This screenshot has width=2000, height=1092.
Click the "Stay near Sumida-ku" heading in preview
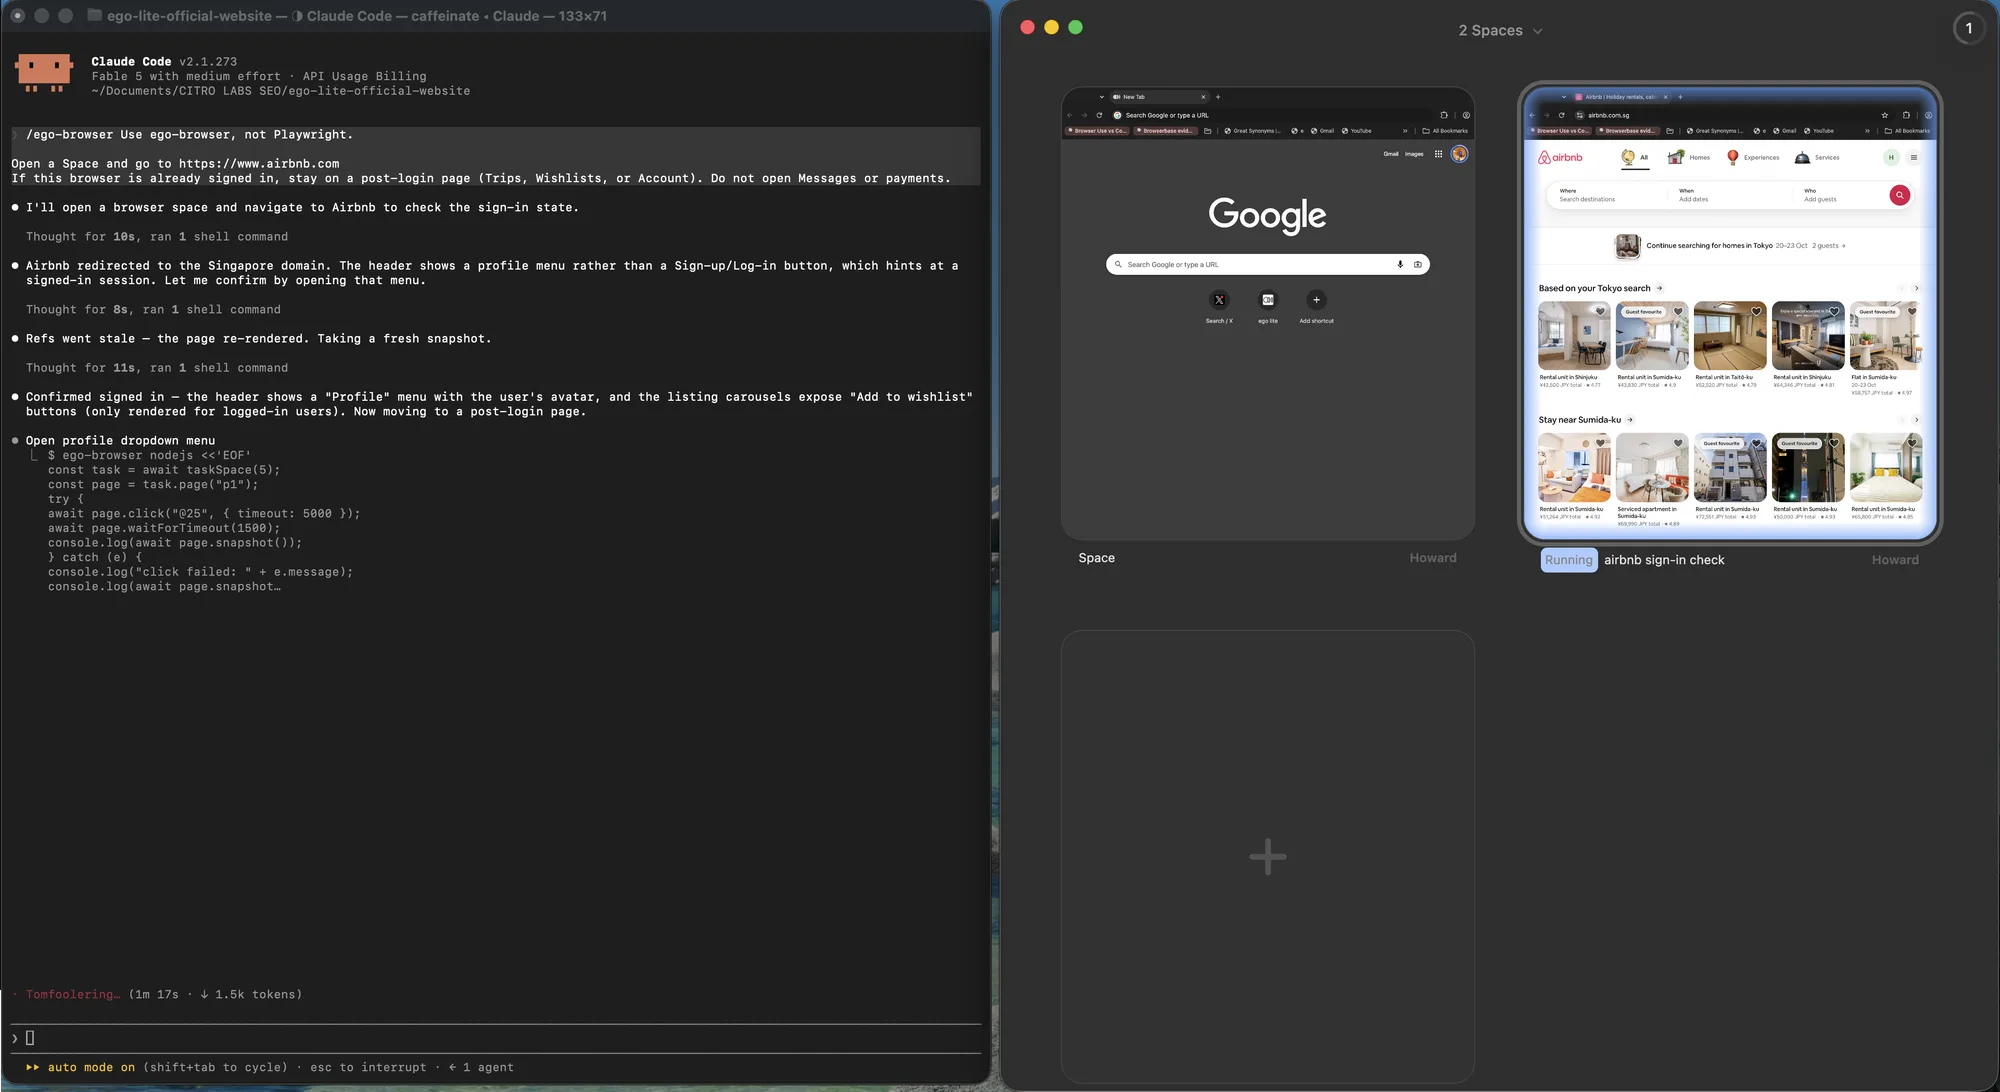point(1579,420)
